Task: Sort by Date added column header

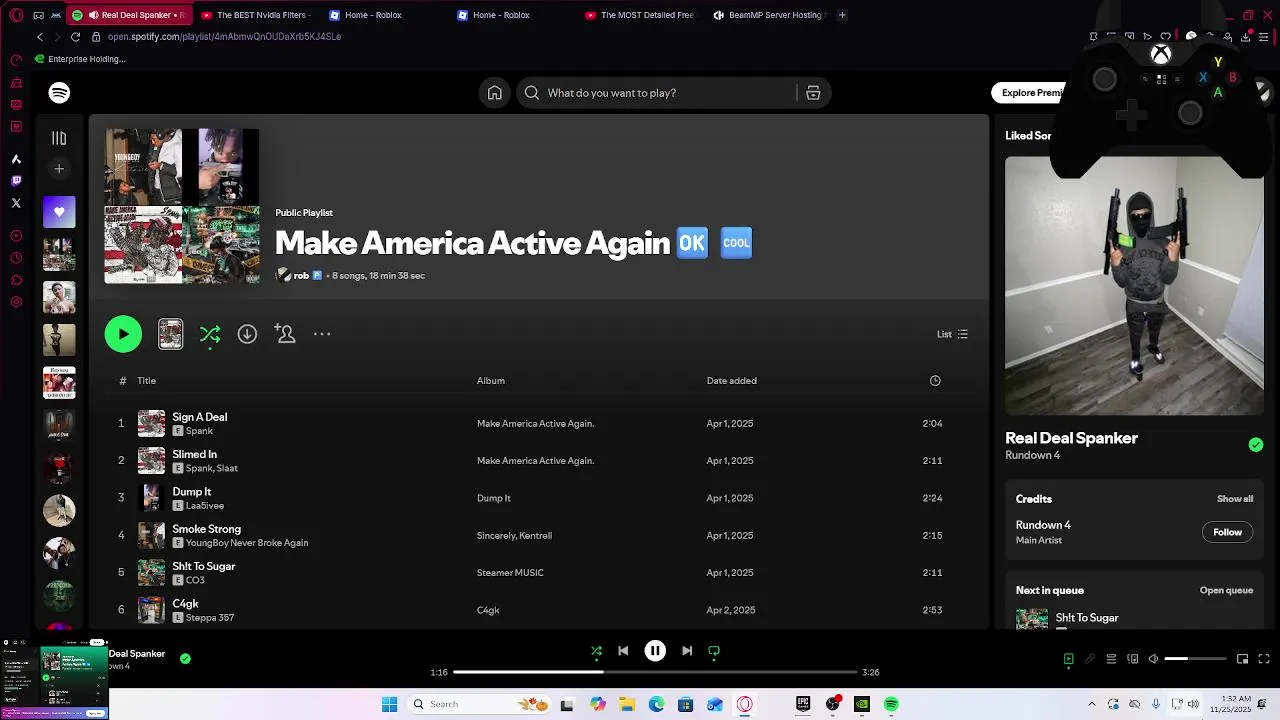Action: 731,381
